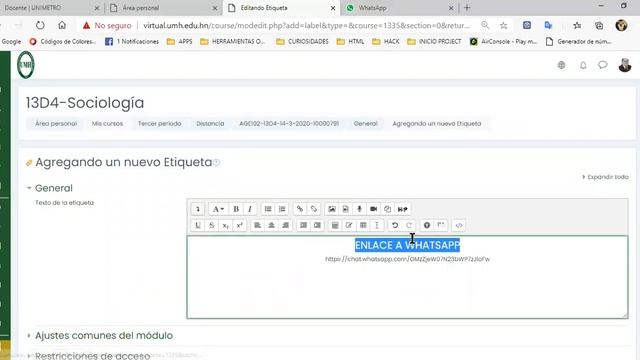
Task: Clear formatting of selection
Action: [377, 225]
